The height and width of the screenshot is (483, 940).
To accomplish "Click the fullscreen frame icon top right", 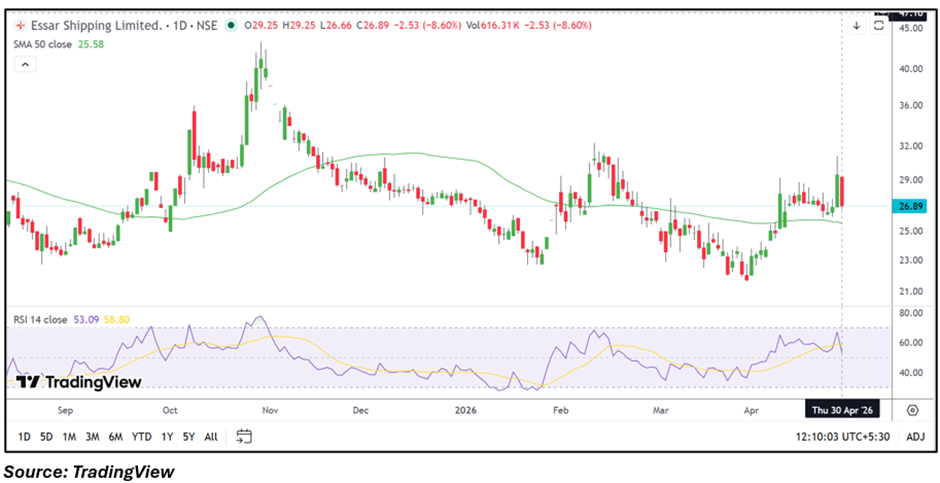I will [x=880, y=25].
